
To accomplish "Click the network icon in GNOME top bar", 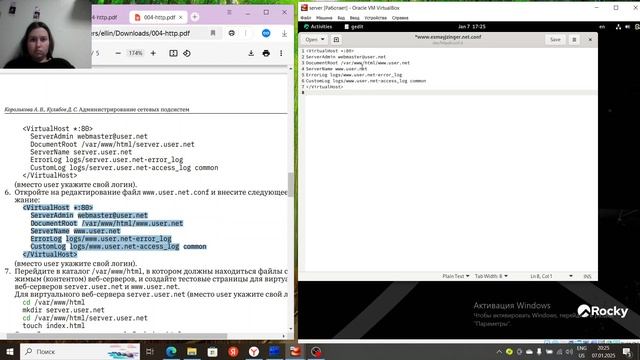I will click(618, 27).
